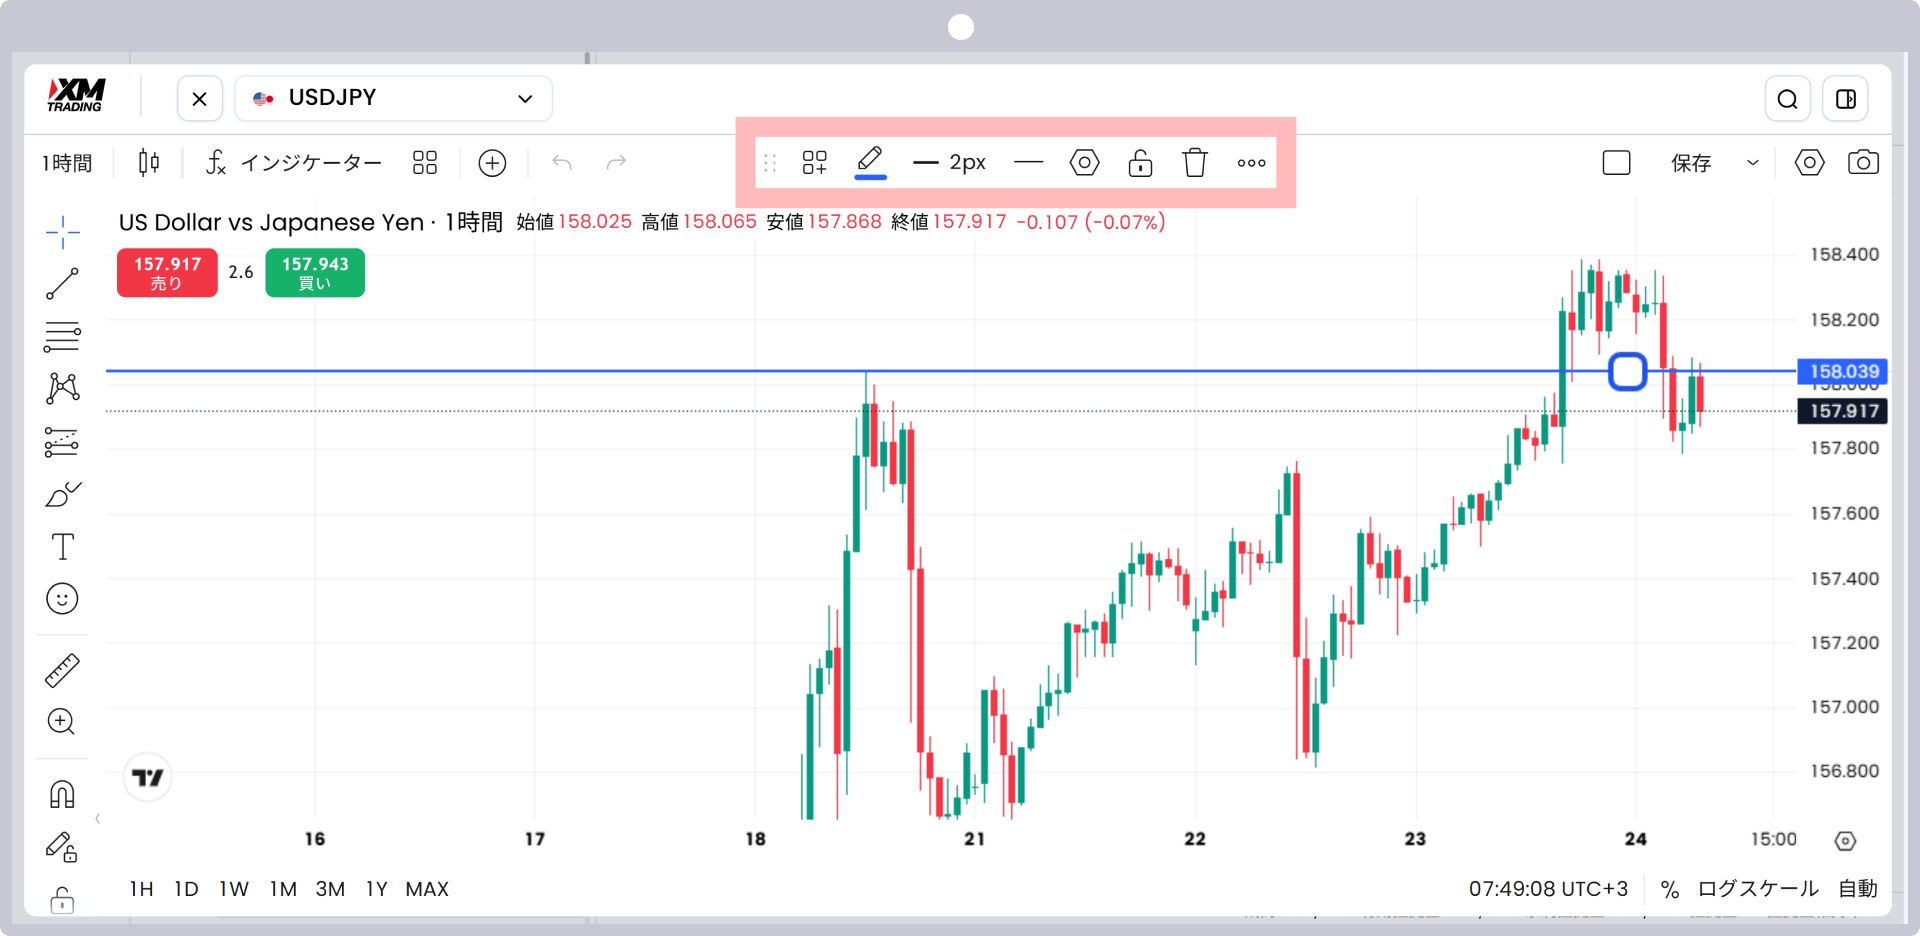
Task: Toggle stay in drawing mode
Action: (x=62, y=847)
